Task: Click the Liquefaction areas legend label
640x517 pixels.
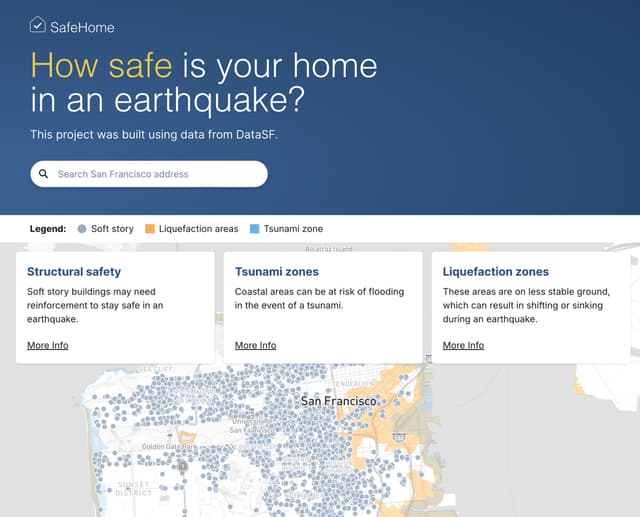Action: [x=198, y=229]
